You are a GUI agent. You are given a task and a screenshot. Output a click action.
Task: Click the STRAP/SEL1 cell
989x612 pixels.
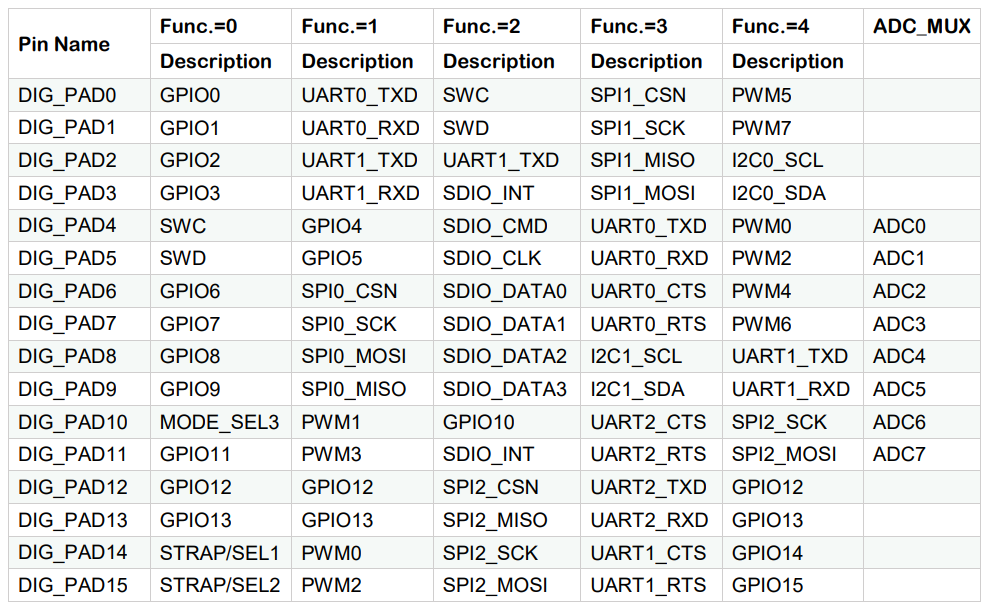point(221,553)
